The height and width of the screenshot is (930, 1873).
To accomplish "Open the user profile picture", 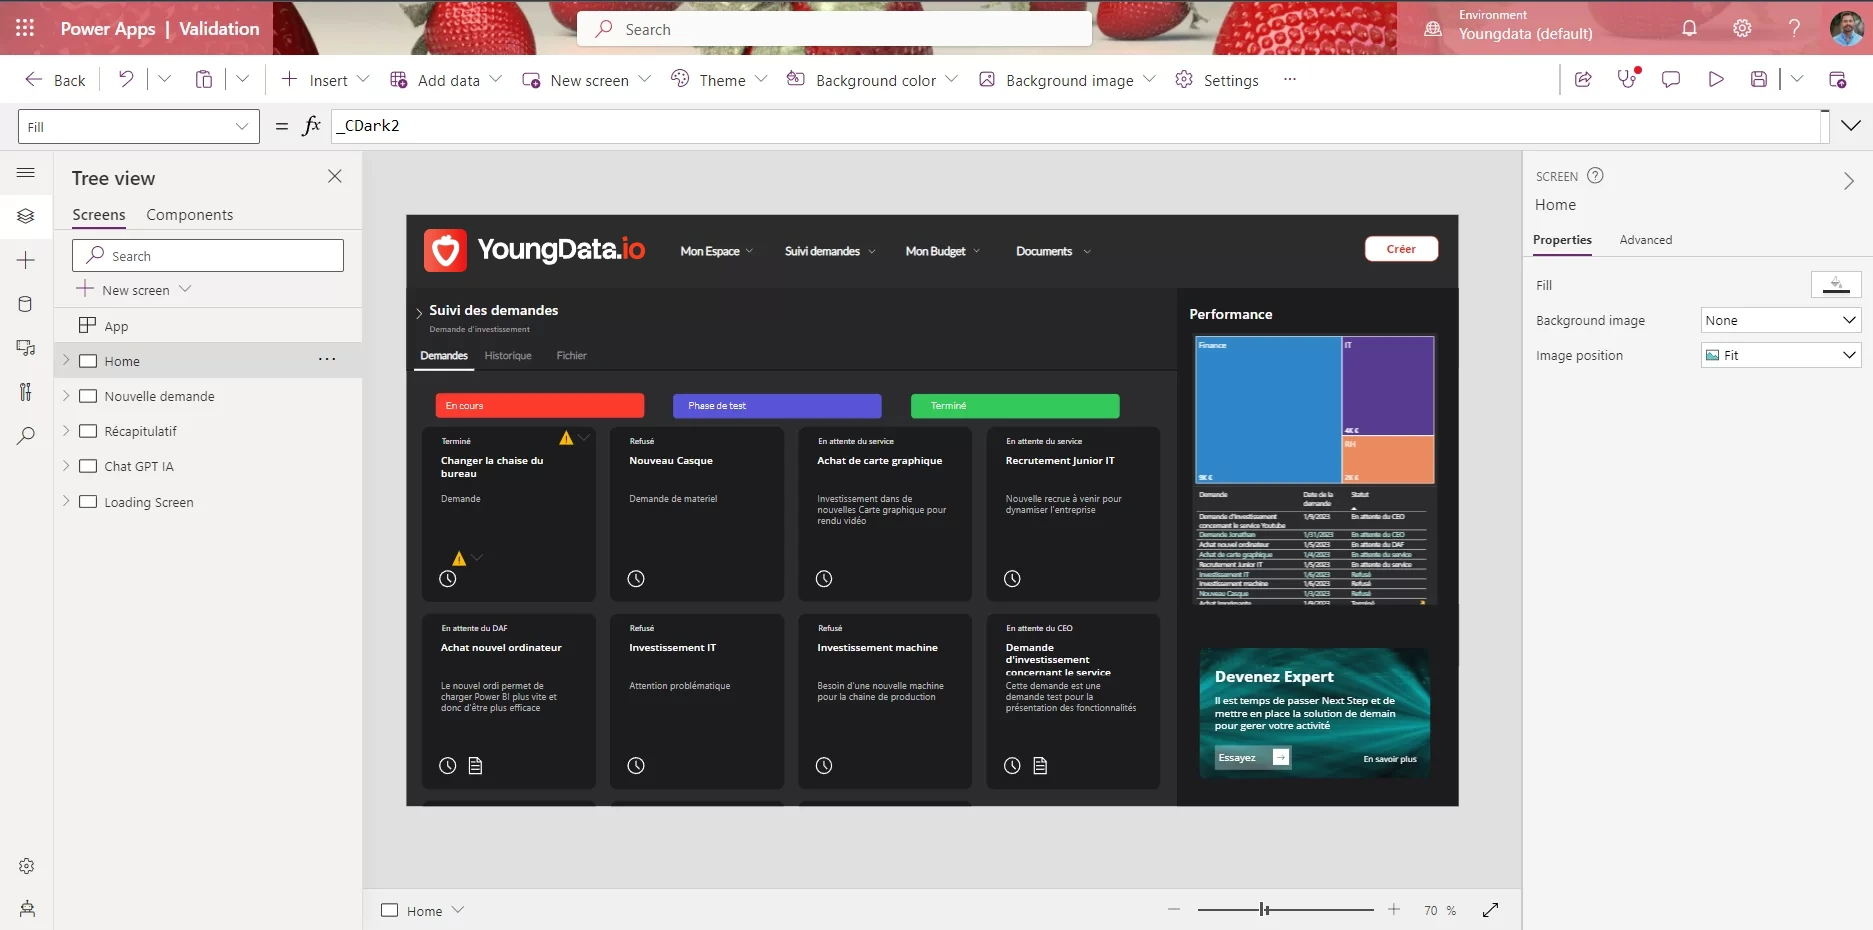I will coord(1846,28).
